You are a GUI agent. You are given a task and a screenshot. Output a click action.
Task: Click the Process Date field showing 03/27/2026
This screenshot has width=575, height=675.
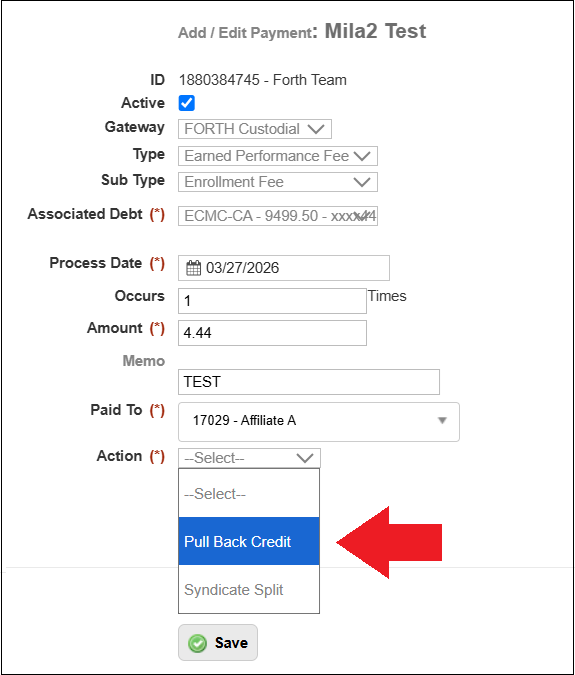[x=284, y=268]
